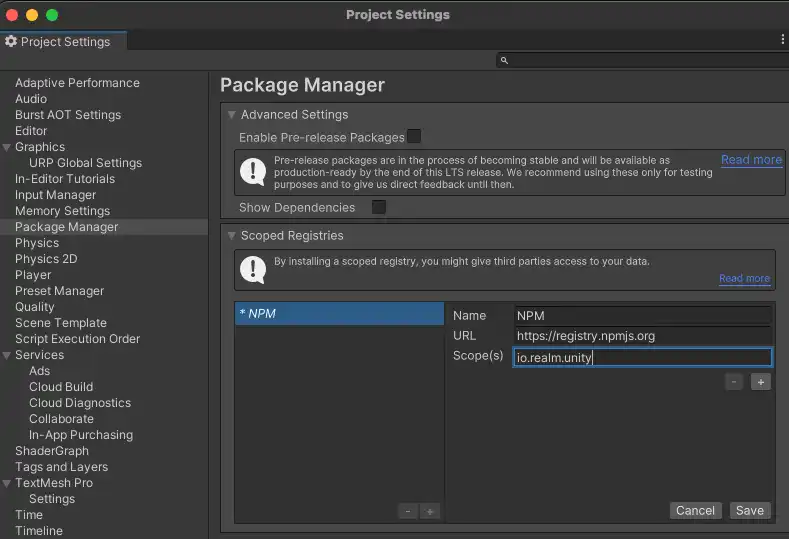Click the minus icon to remove scope
Screen dimensions: 789x539
tap(734, 382)
